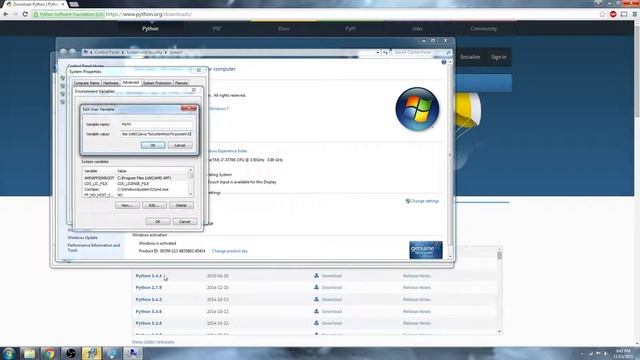Click the Control Panel help icon

(x=444, y=62)
